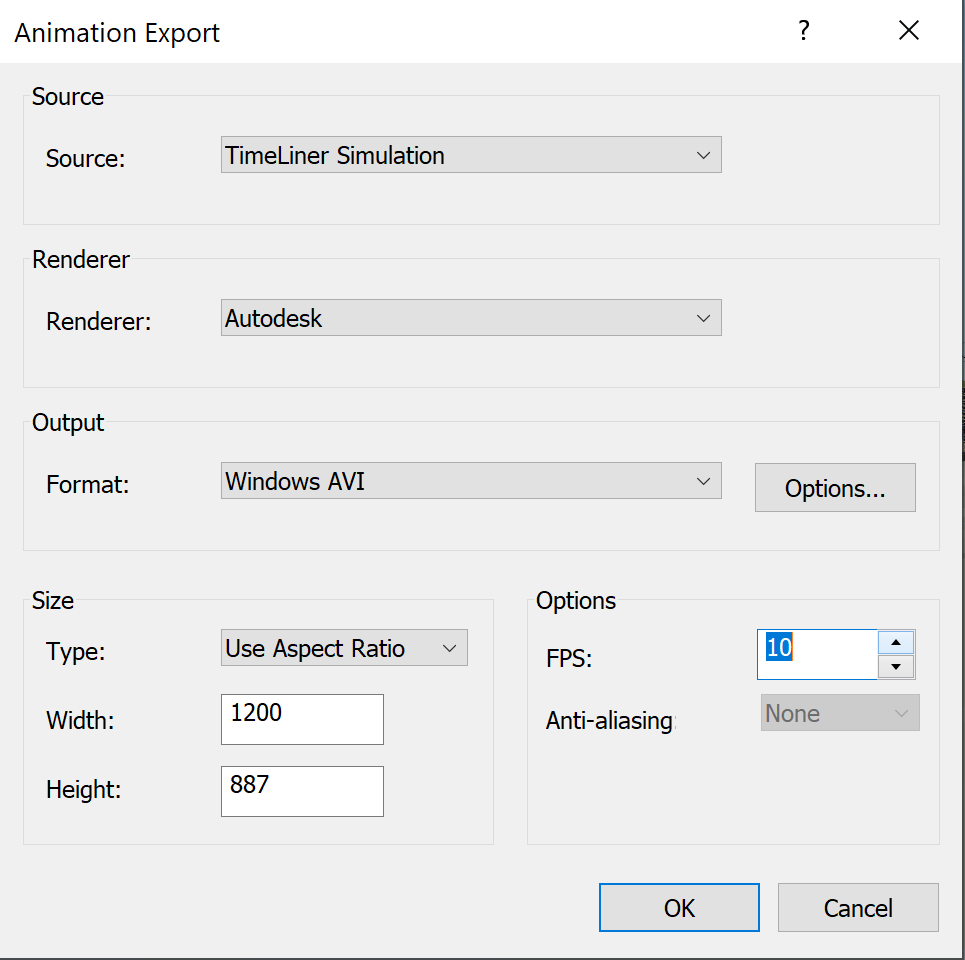965x960 pixels.
Task: Decrease FPS using the down spinner arrow
Action: click(x=896, y=666)
